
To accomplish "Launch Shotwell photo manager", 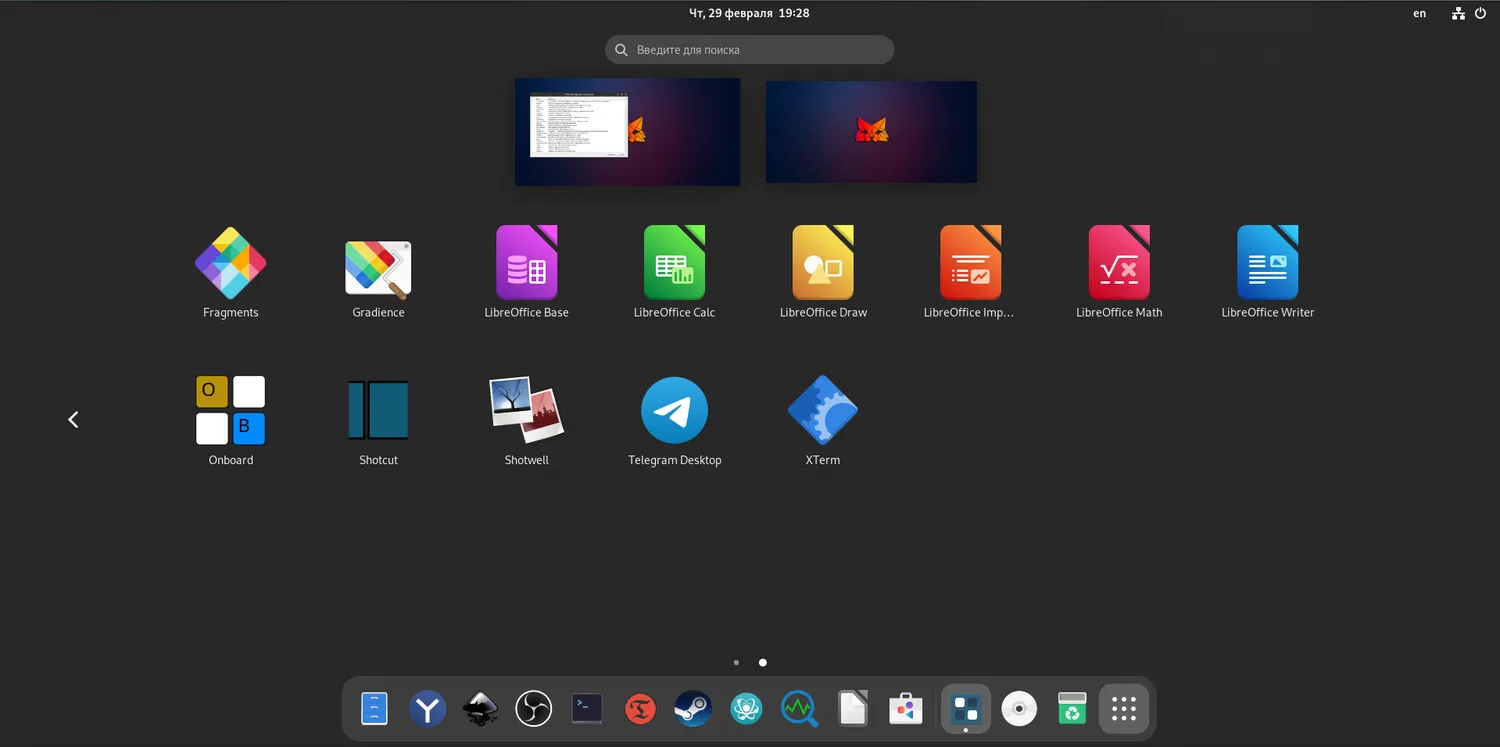I will point(527,410).
